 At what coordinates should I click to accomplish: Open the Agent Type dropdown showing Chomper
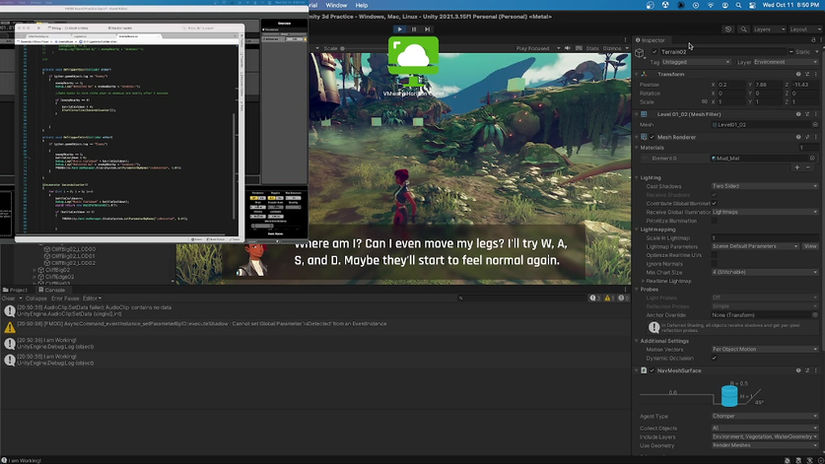[765, 416]
